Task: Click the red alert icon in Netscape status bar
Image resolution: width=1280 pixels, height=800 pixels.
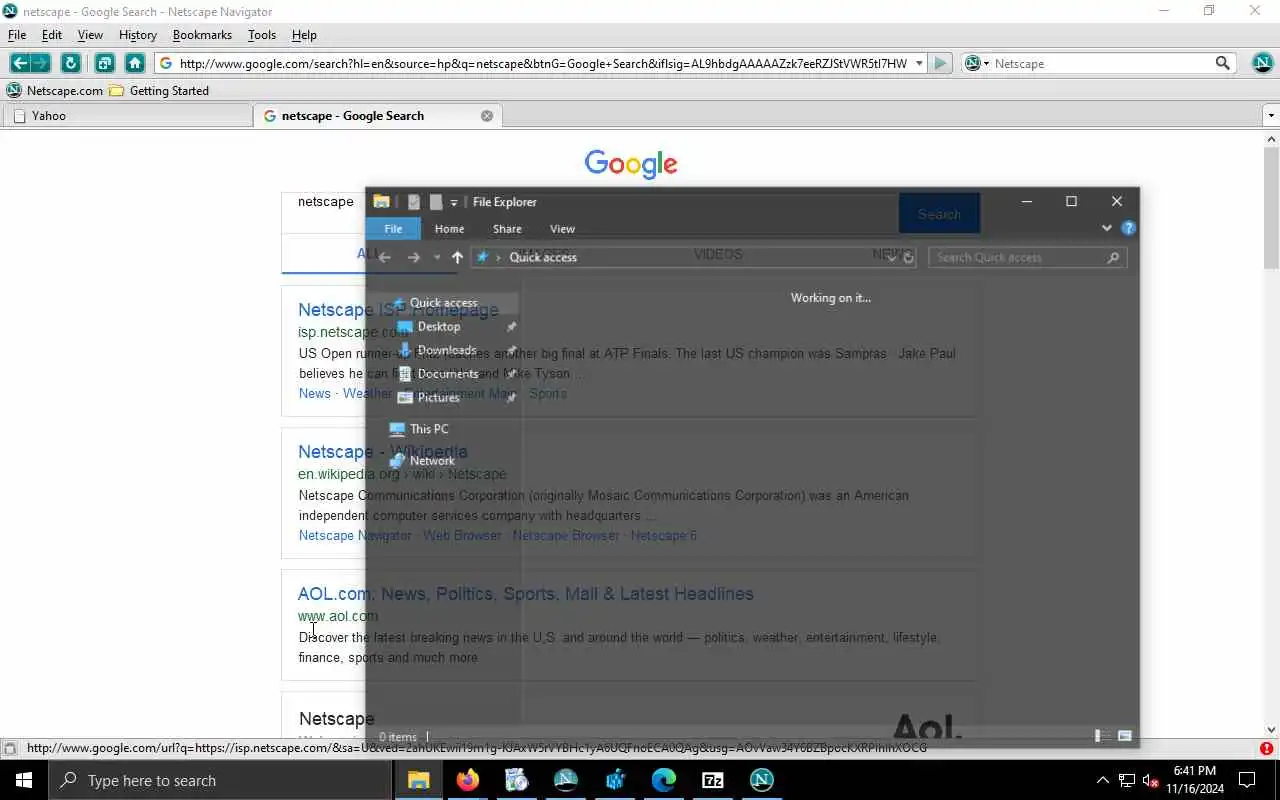Action: coord(1266,748)
